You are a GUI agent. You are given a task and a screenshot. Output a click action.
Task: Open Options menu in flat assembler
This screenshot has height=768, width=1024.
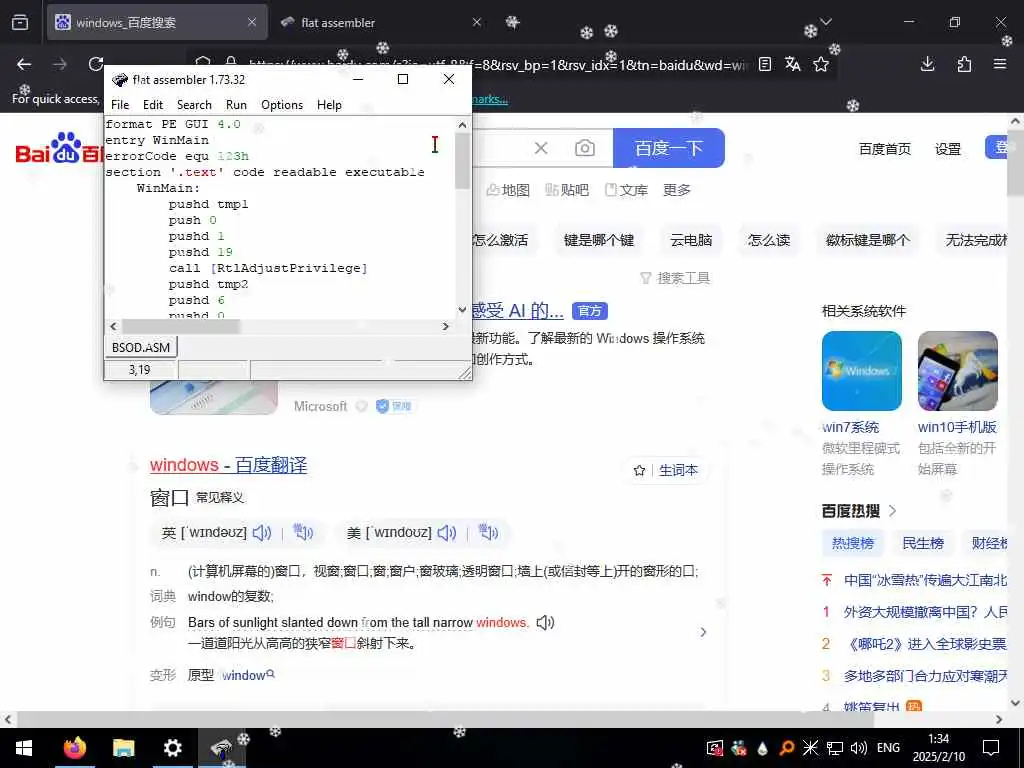[282, 104]
